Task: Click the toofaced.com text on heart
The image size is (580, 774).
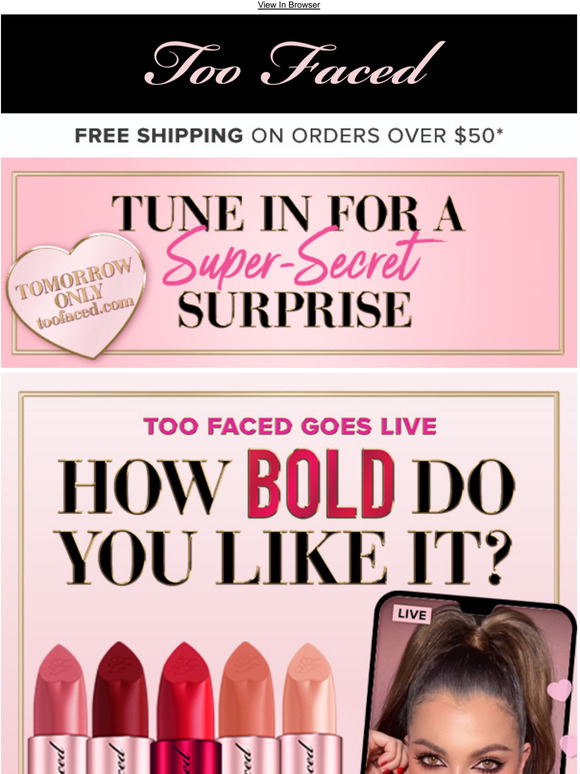Action: coord(85,312)
